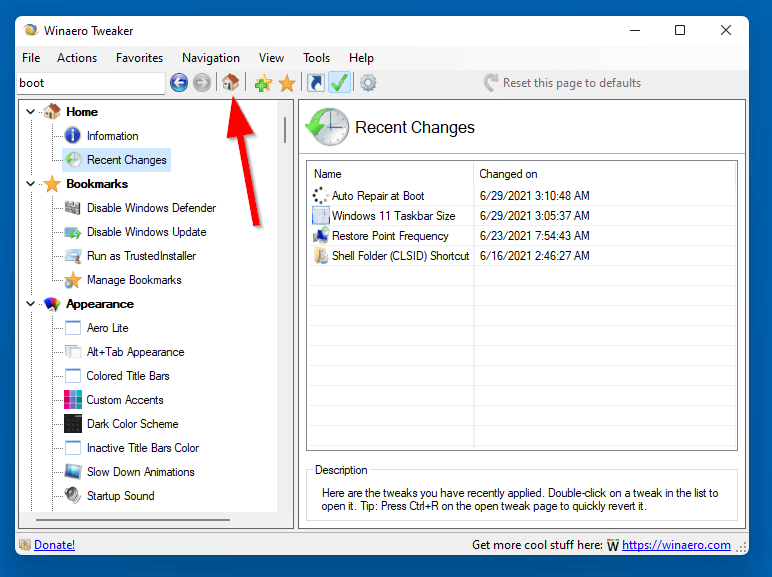Image resolution: width=772 pixels, height=577 pixels.
Task: Open the Help menu
Action: pyautogui.click(x=361, y=58)
